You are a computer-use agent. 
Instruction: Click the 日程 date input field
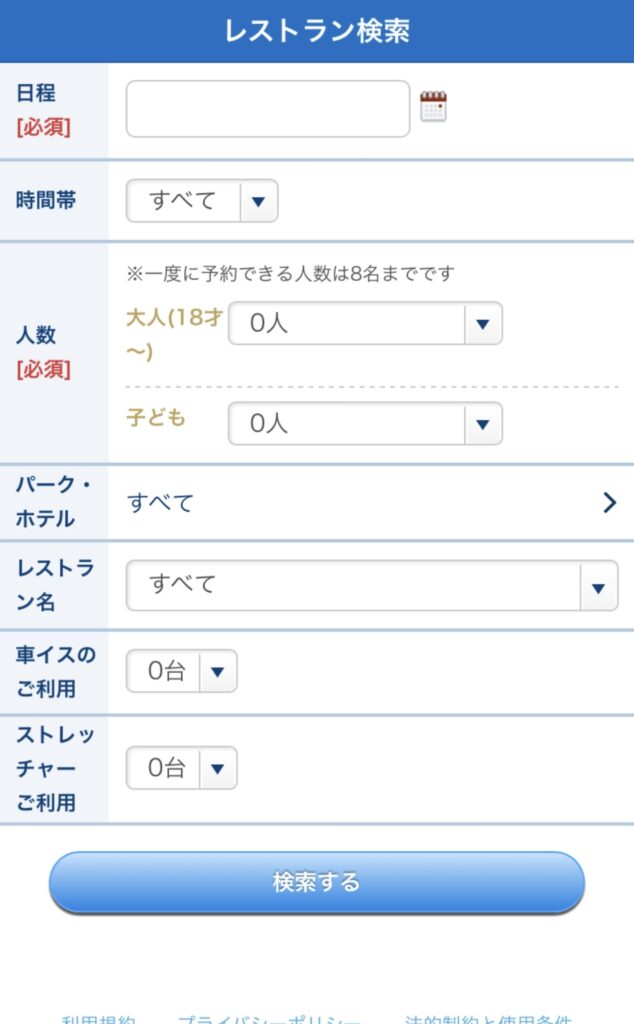coord(267,109)
